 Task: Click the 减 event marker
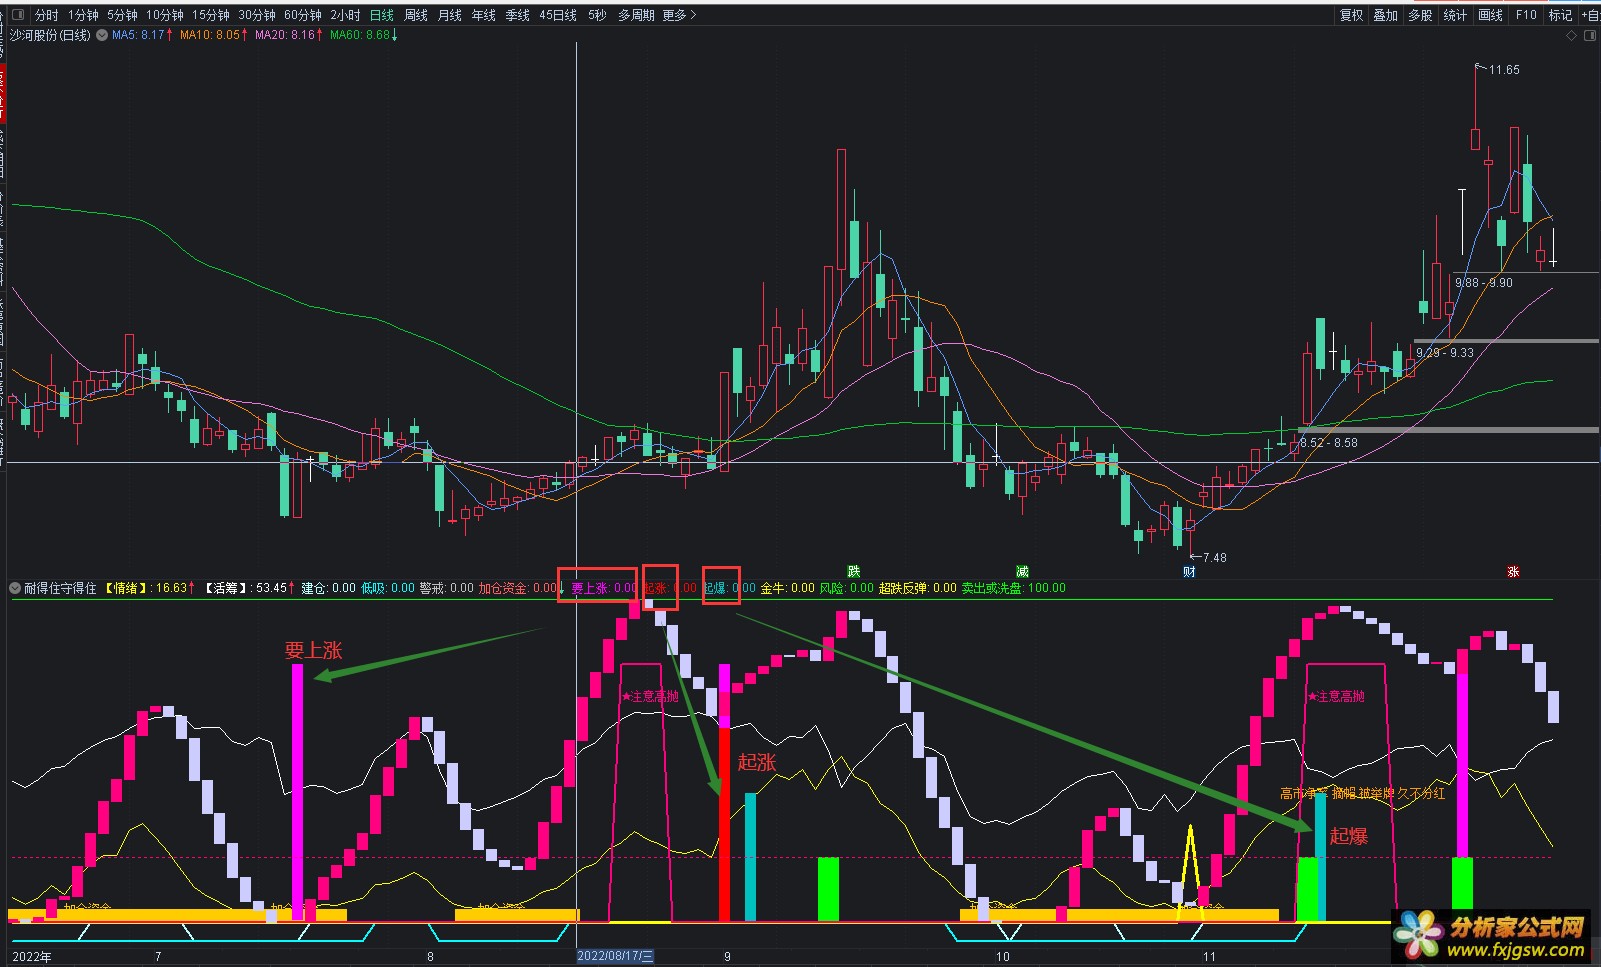point(1022,571)
